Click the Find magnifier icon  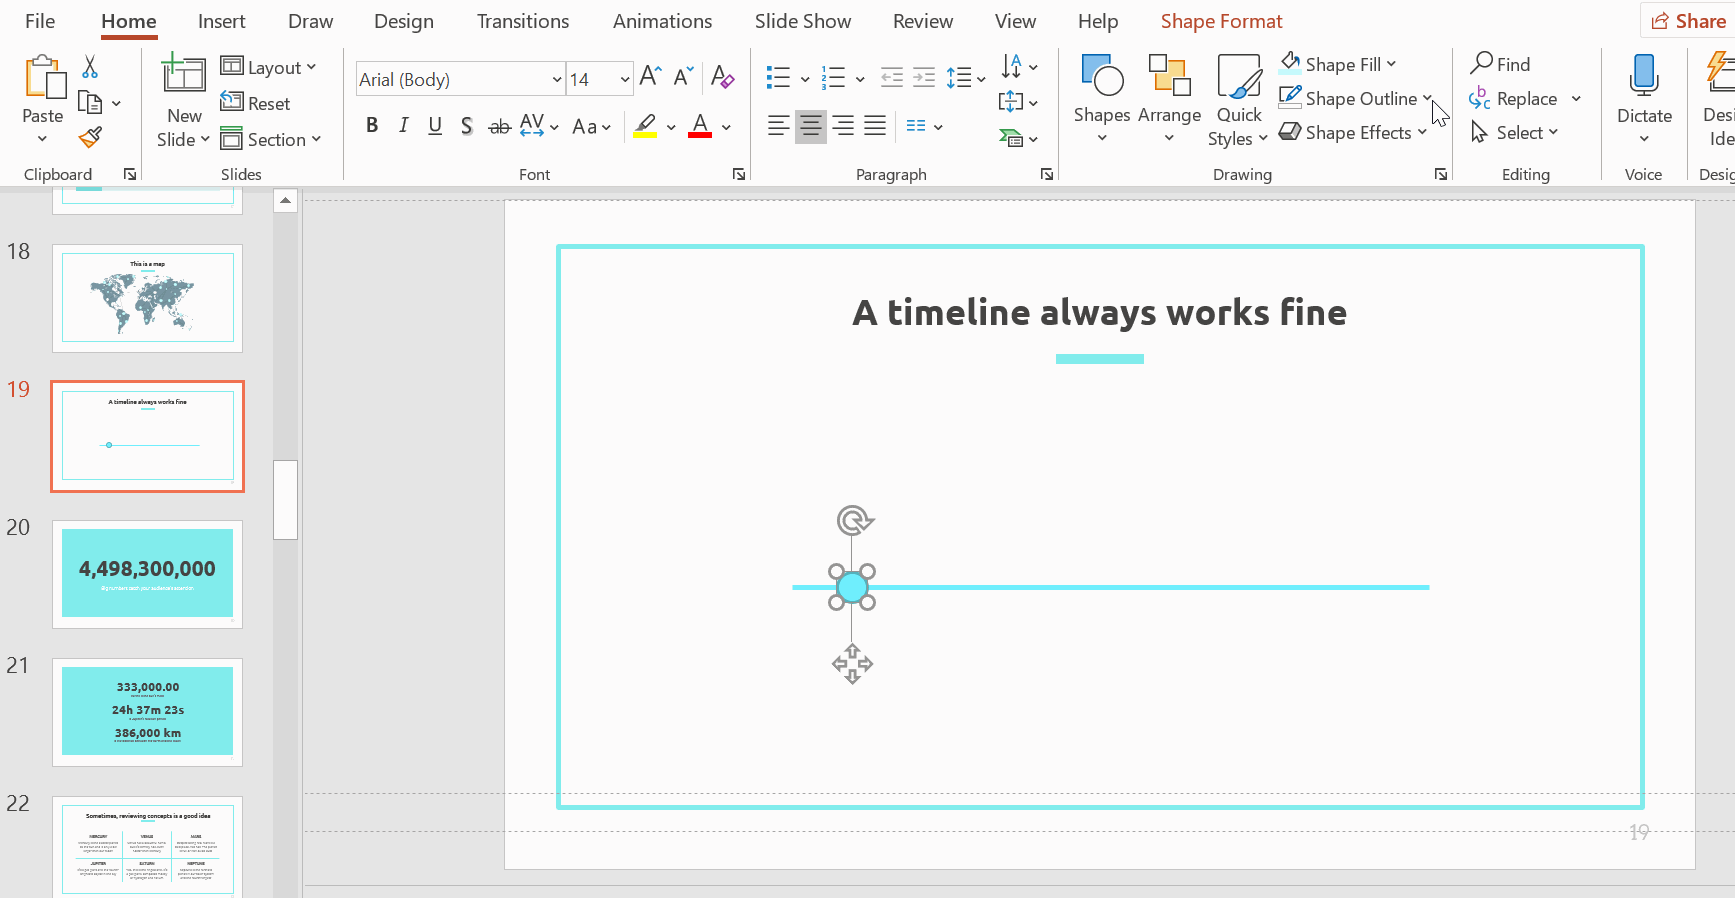[x=1482, y=64]
